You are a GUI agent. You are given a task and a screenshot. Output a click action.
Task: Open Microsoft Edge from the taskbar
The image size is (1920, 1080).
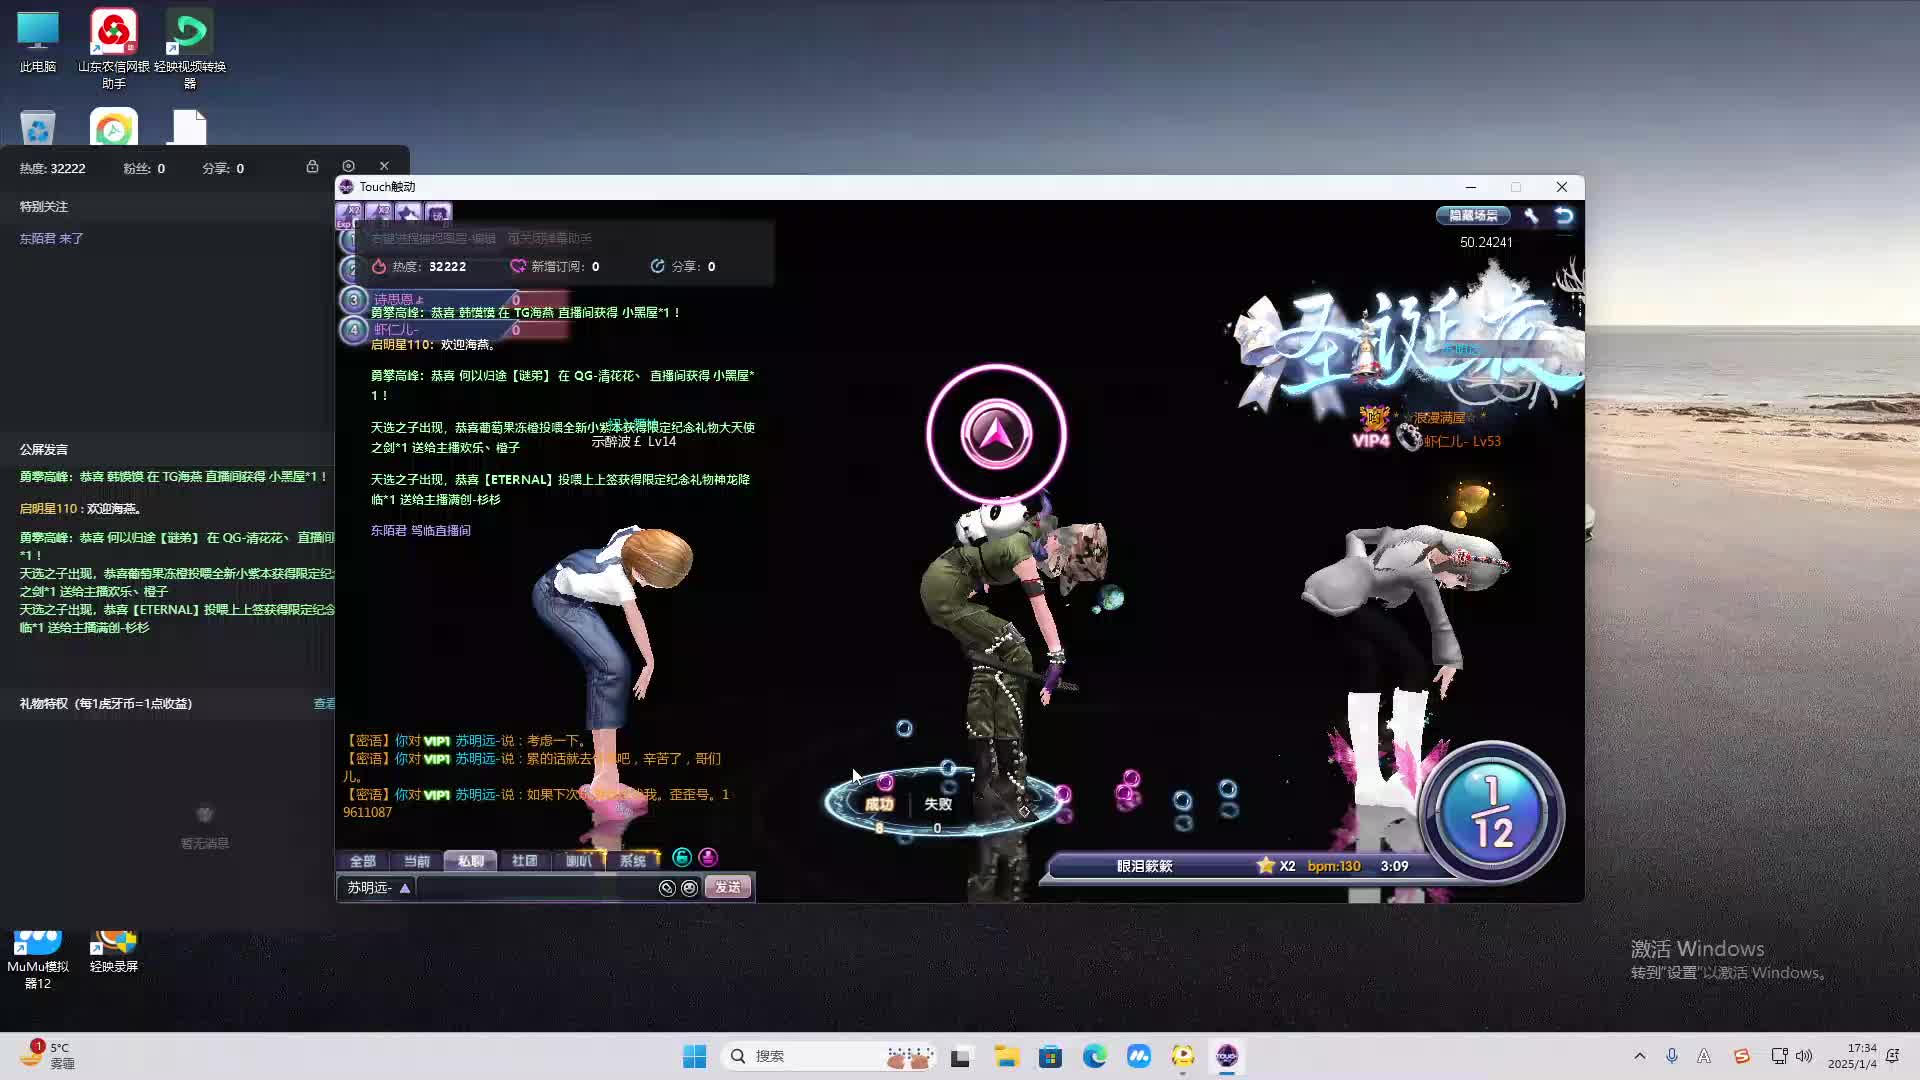pos(1094,1056)
